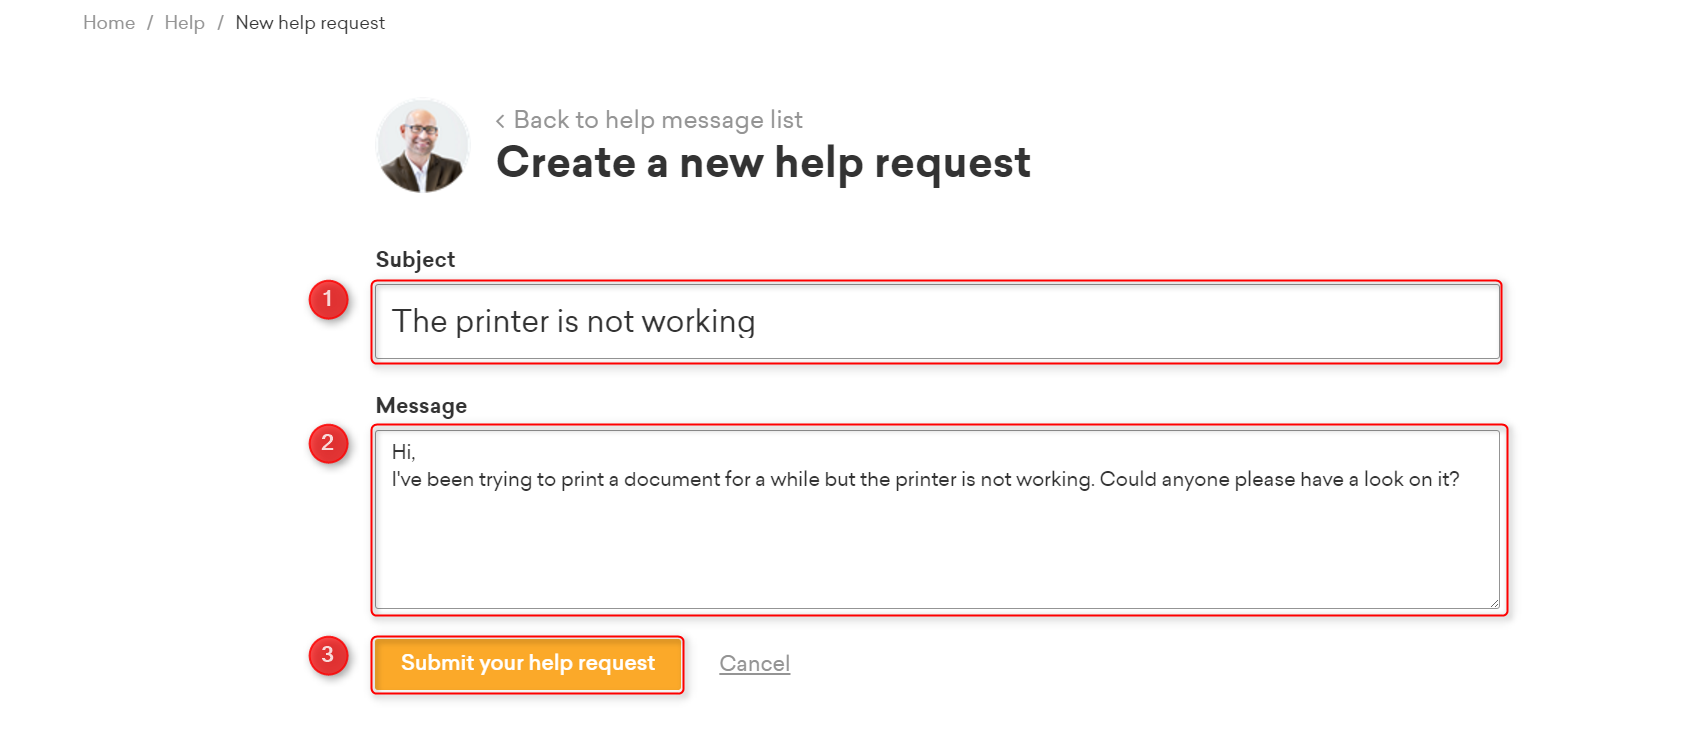Return via Back to help message list

658,120
